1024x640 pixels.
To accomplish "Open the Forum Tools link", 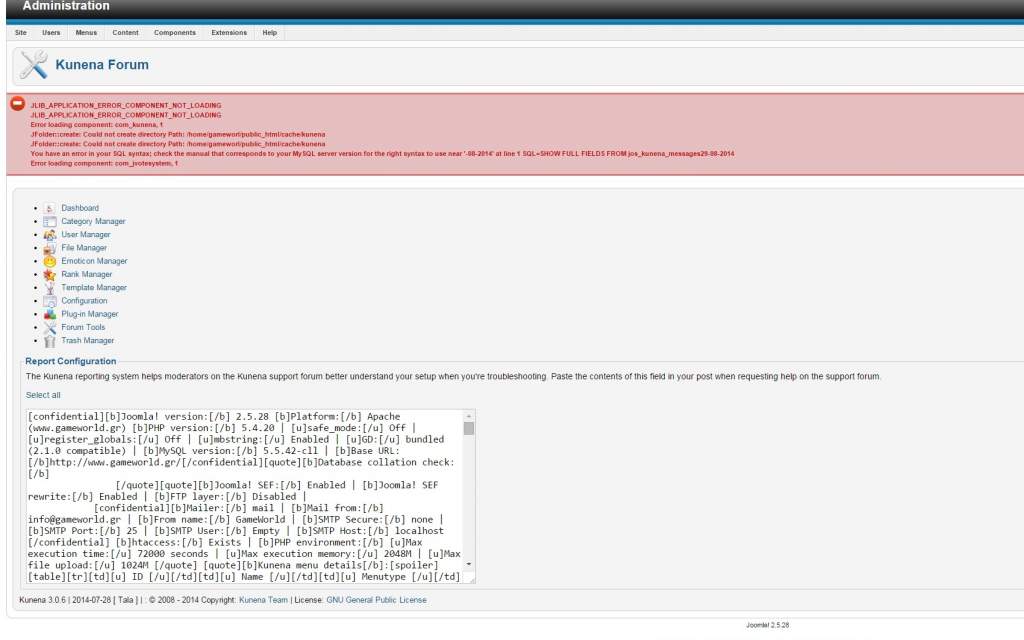I will pos(83,327).
